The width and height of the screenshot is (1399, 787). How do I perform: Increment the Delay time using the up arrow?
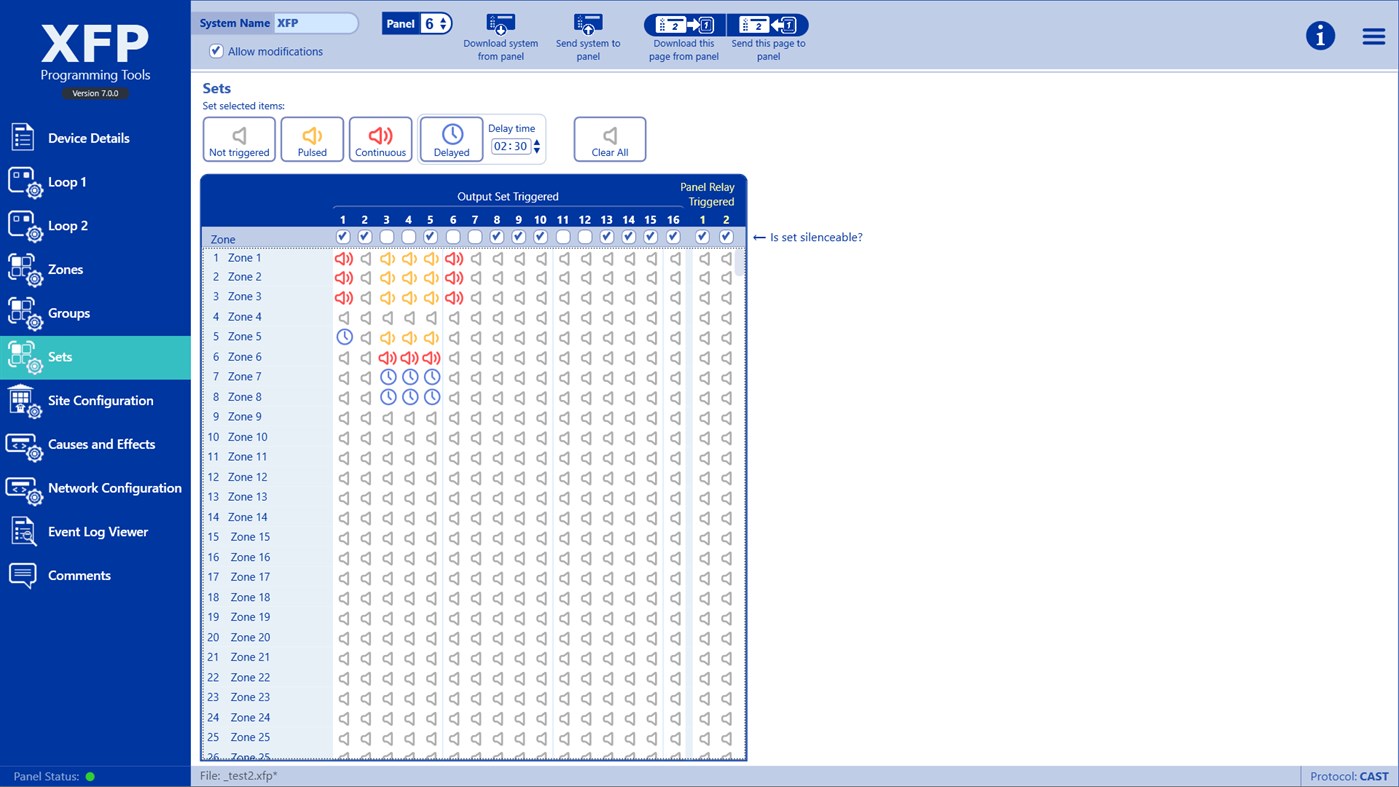point(536,138)
